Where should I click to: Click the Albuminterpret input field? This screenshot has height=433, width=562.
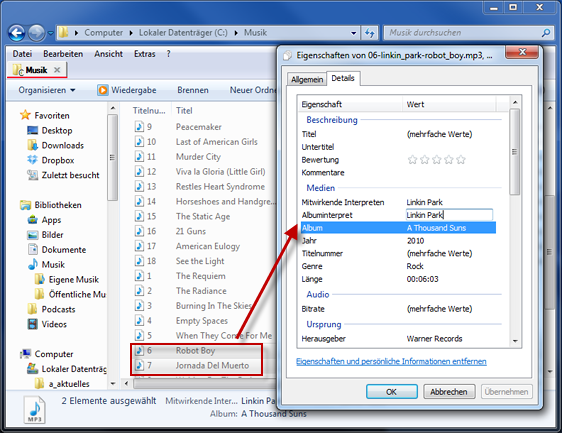tap(449, 215)
